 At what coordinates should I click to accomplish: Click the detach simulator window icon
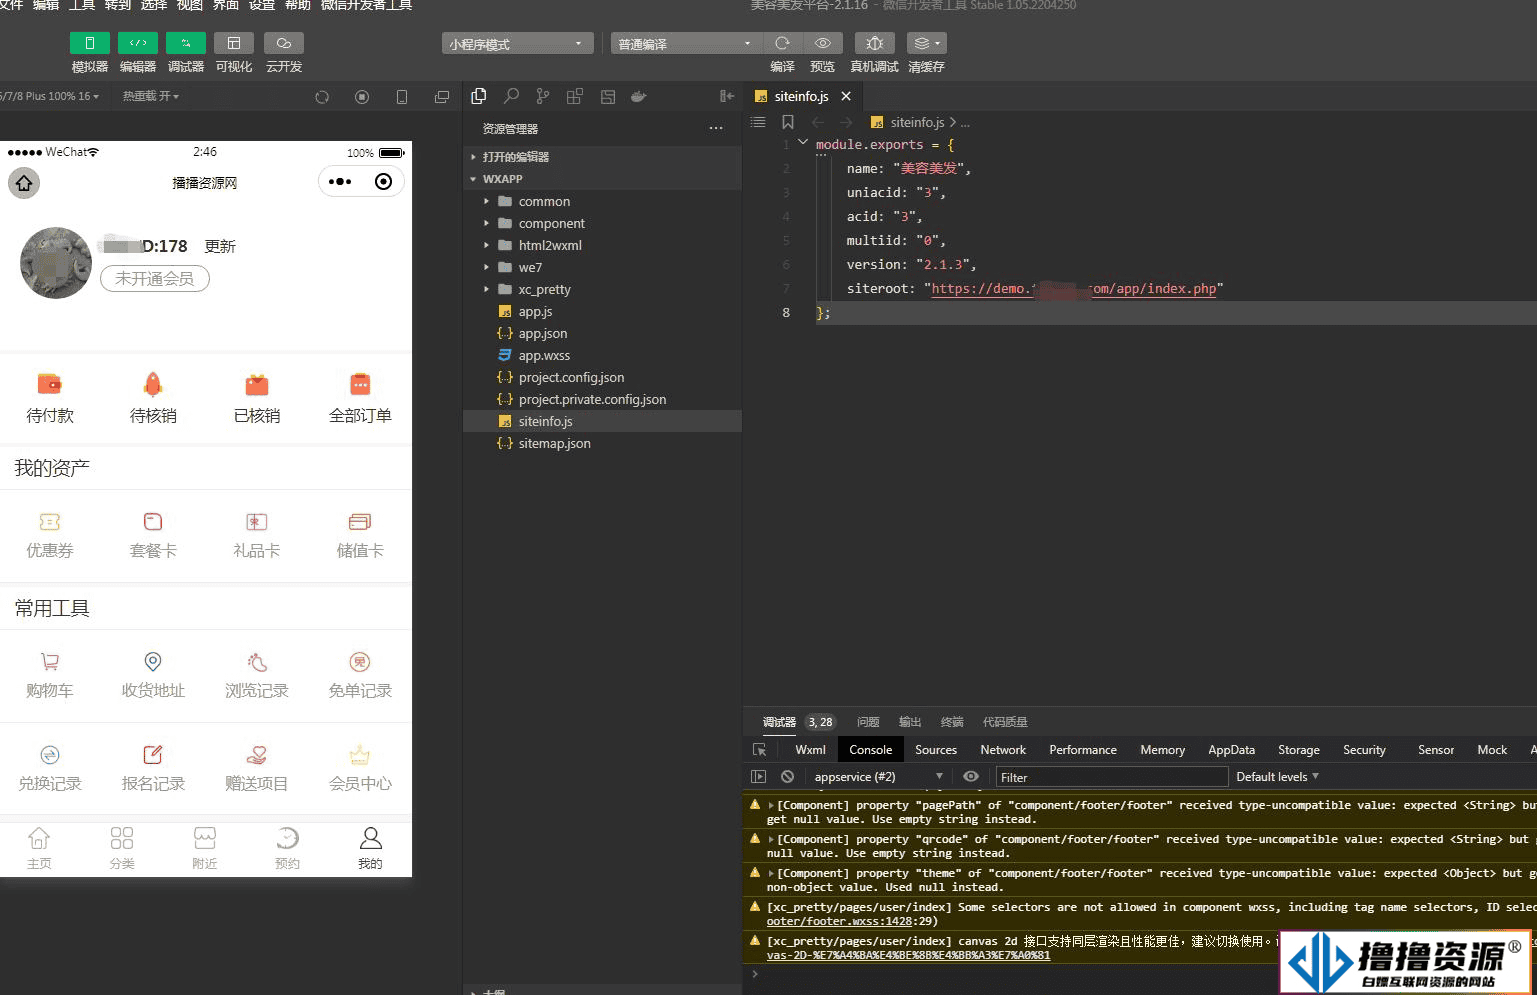pyautogui.click(x=442, y=97)
